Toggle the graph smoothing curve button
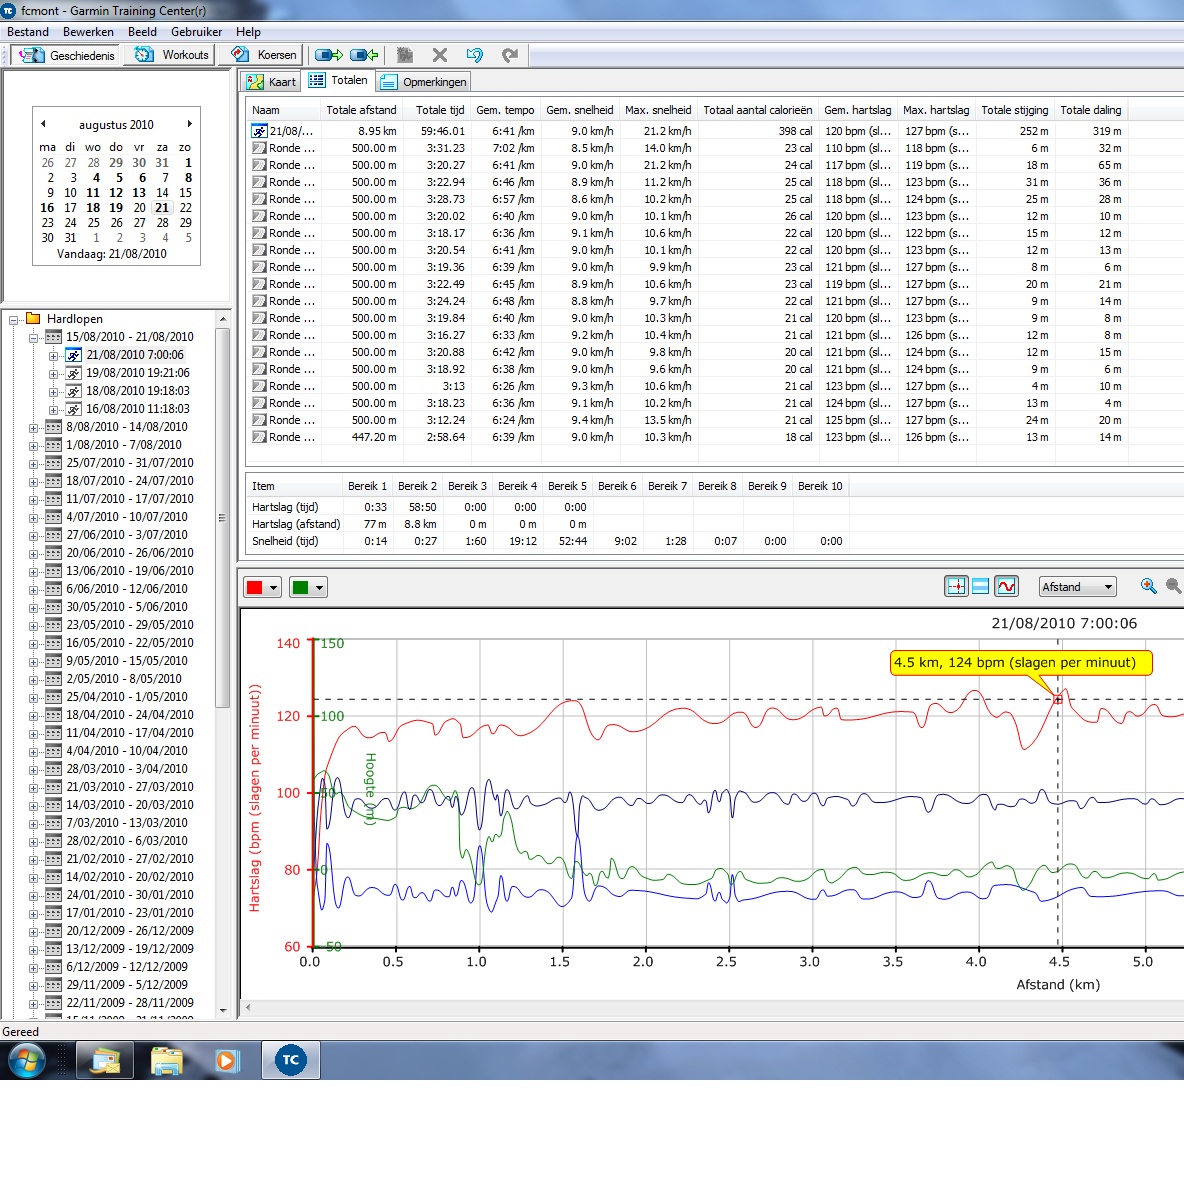The width and height of the screenshot is (1184, 1184). [x=1007, y=586]
